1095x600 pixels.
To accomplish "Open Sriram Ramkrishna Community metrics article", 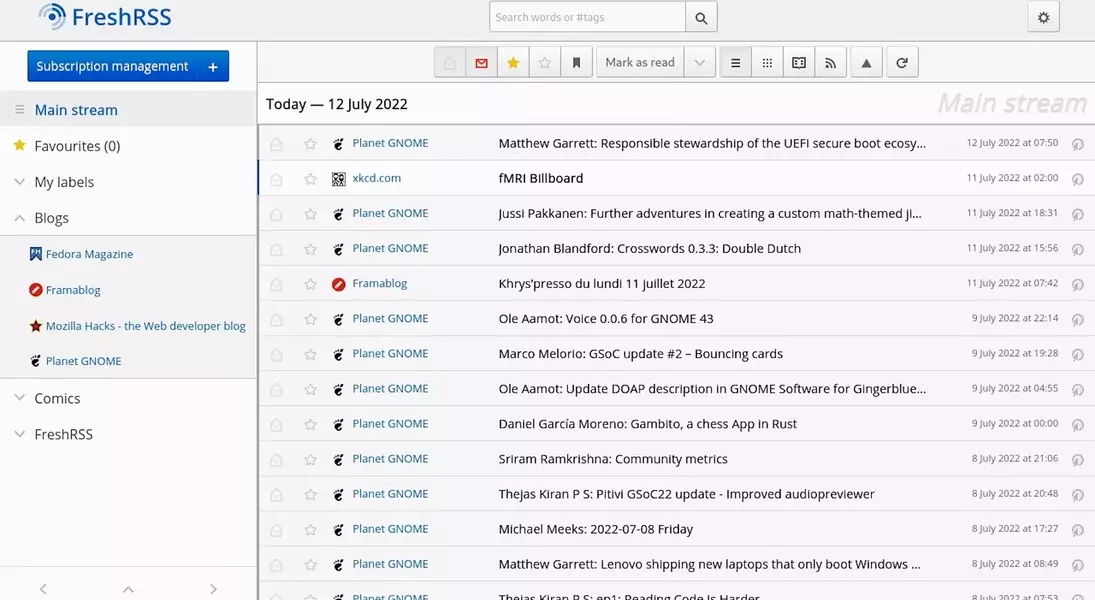I will point(612,459).
